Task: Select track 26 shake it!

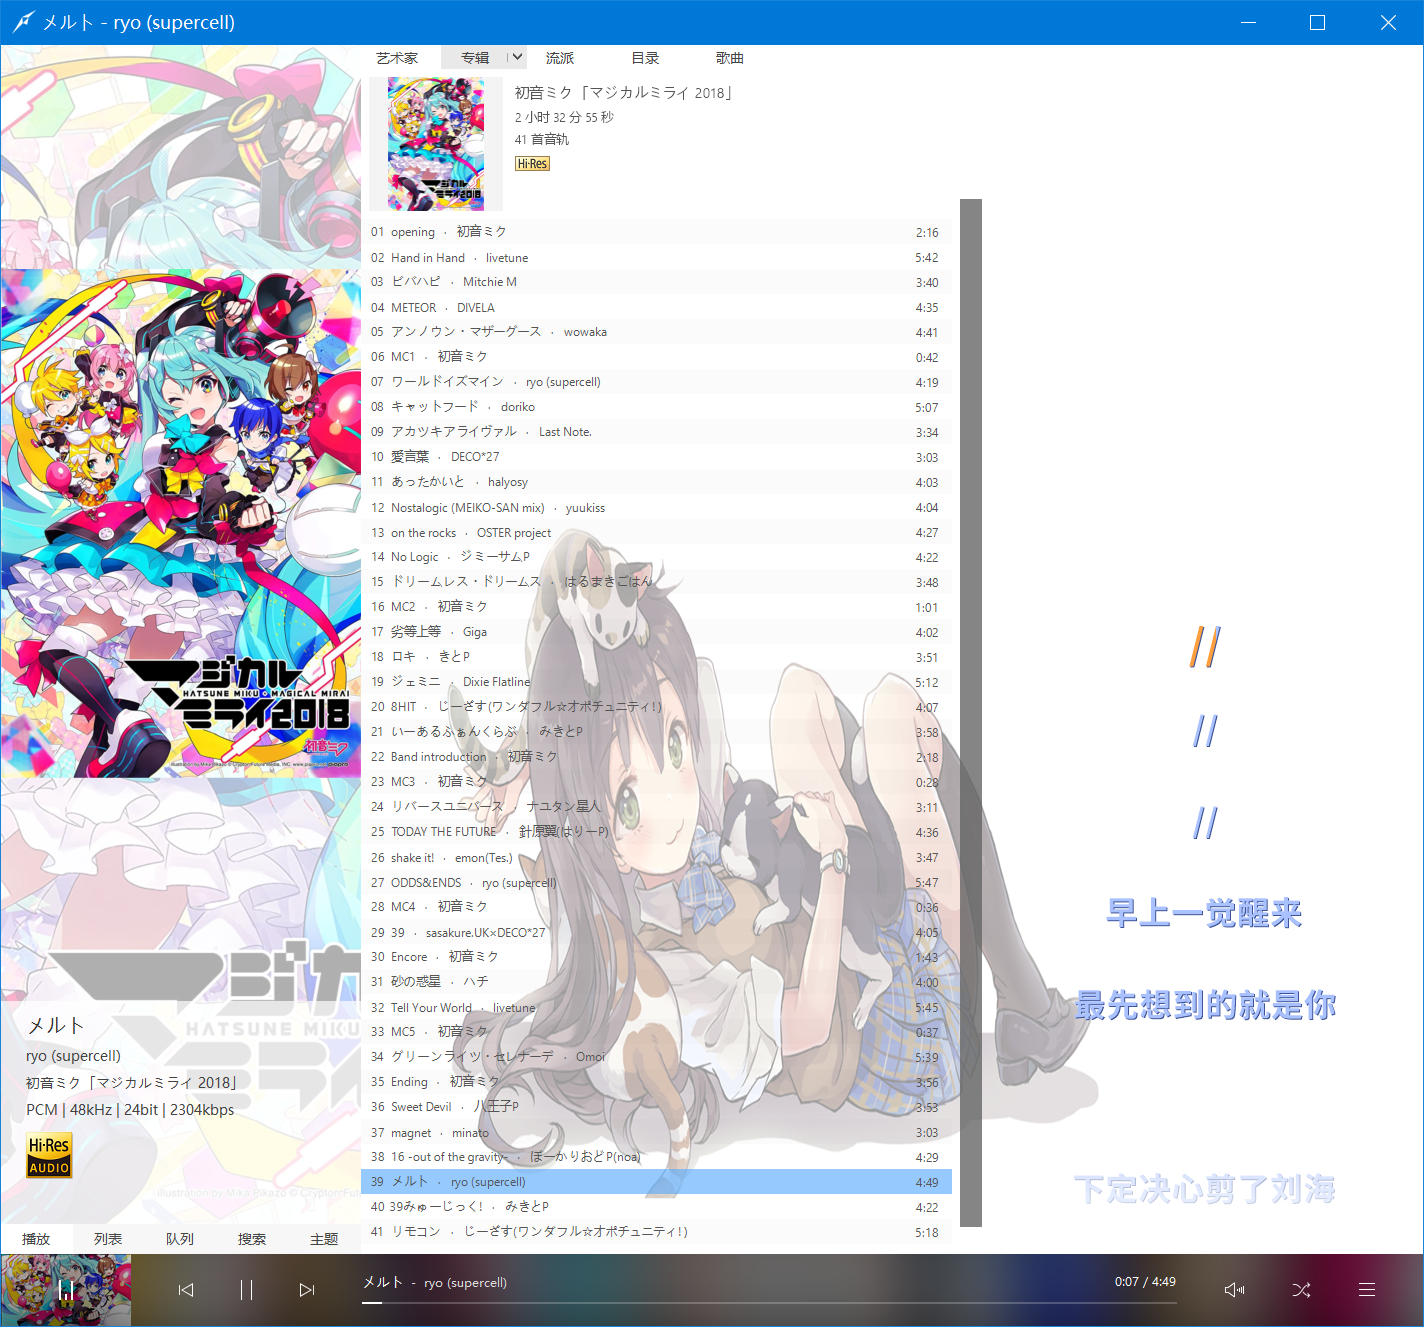Action: [x=656, y=857]
